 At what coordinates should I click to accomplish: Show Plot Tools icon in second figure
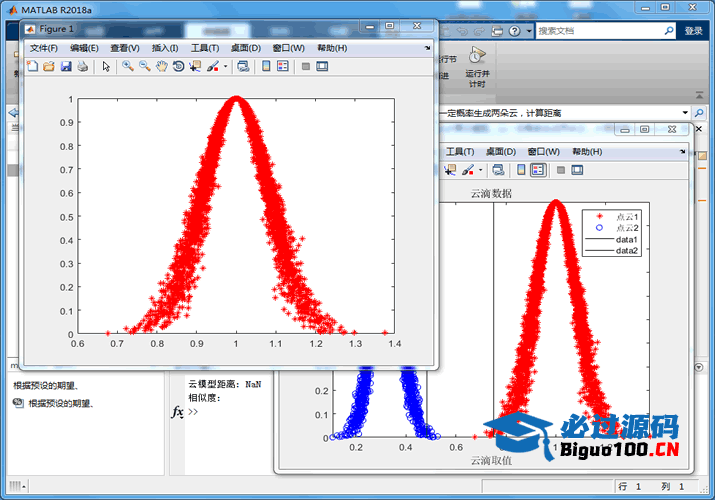pyautogui.click(x=577, y=170)
